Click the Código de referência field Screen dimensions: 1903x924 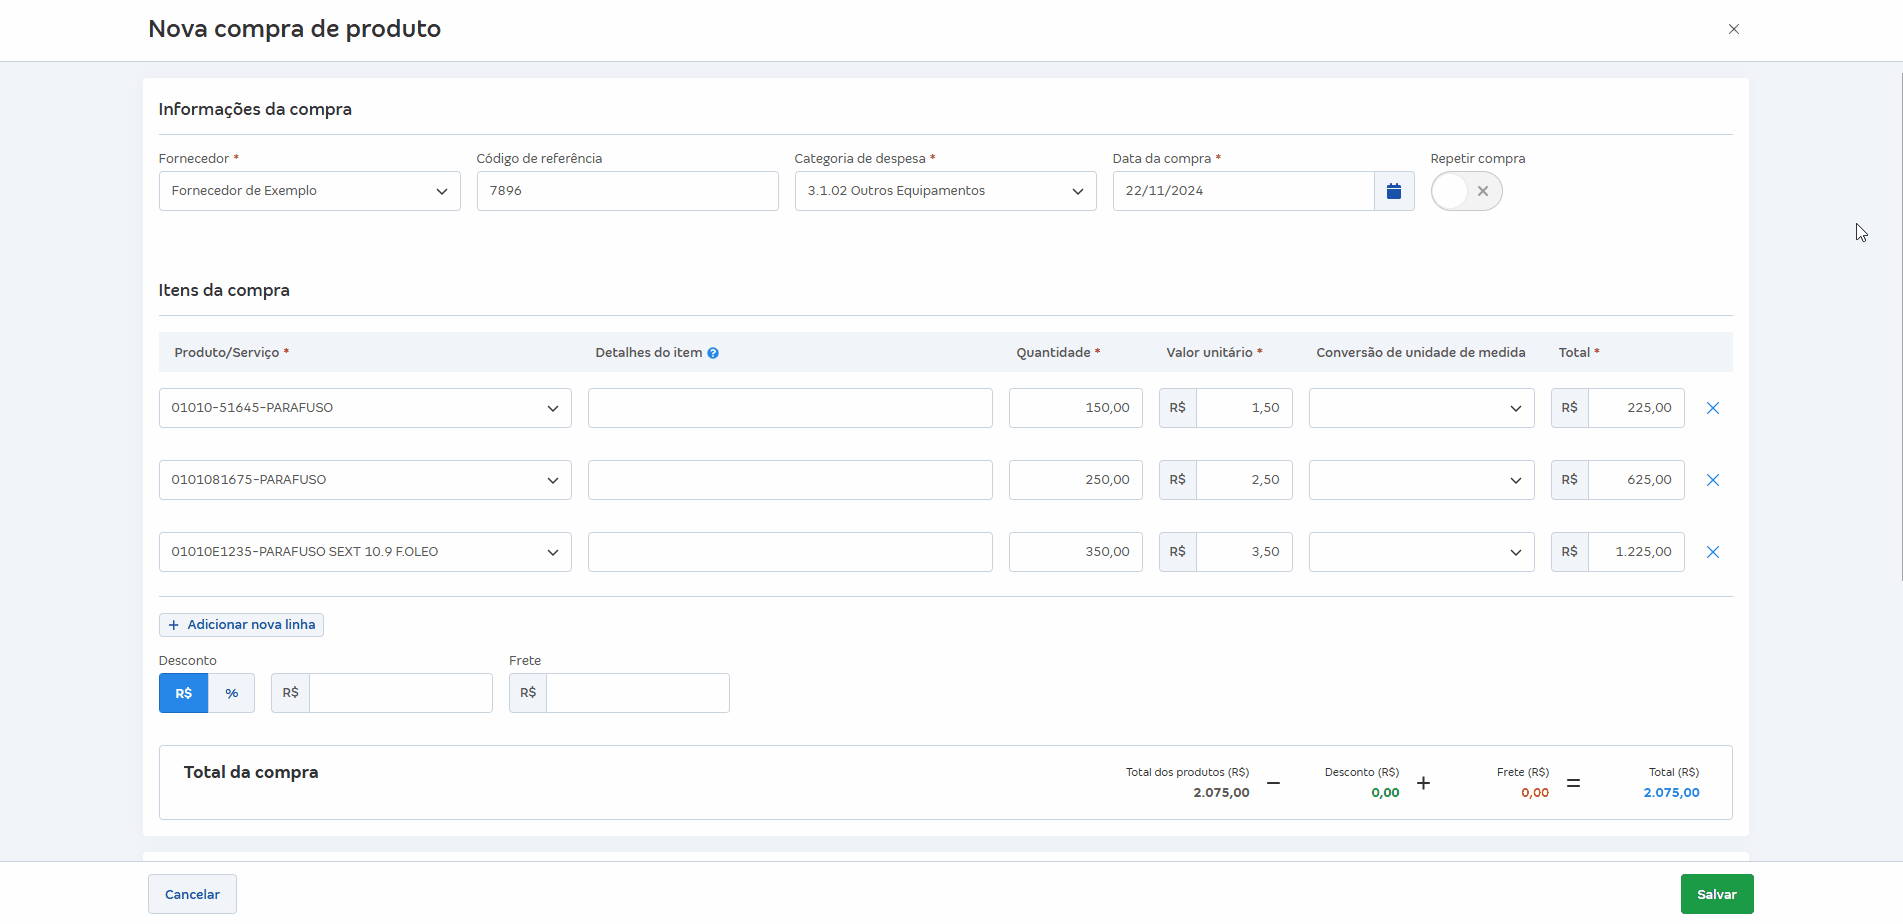point(627,191)
